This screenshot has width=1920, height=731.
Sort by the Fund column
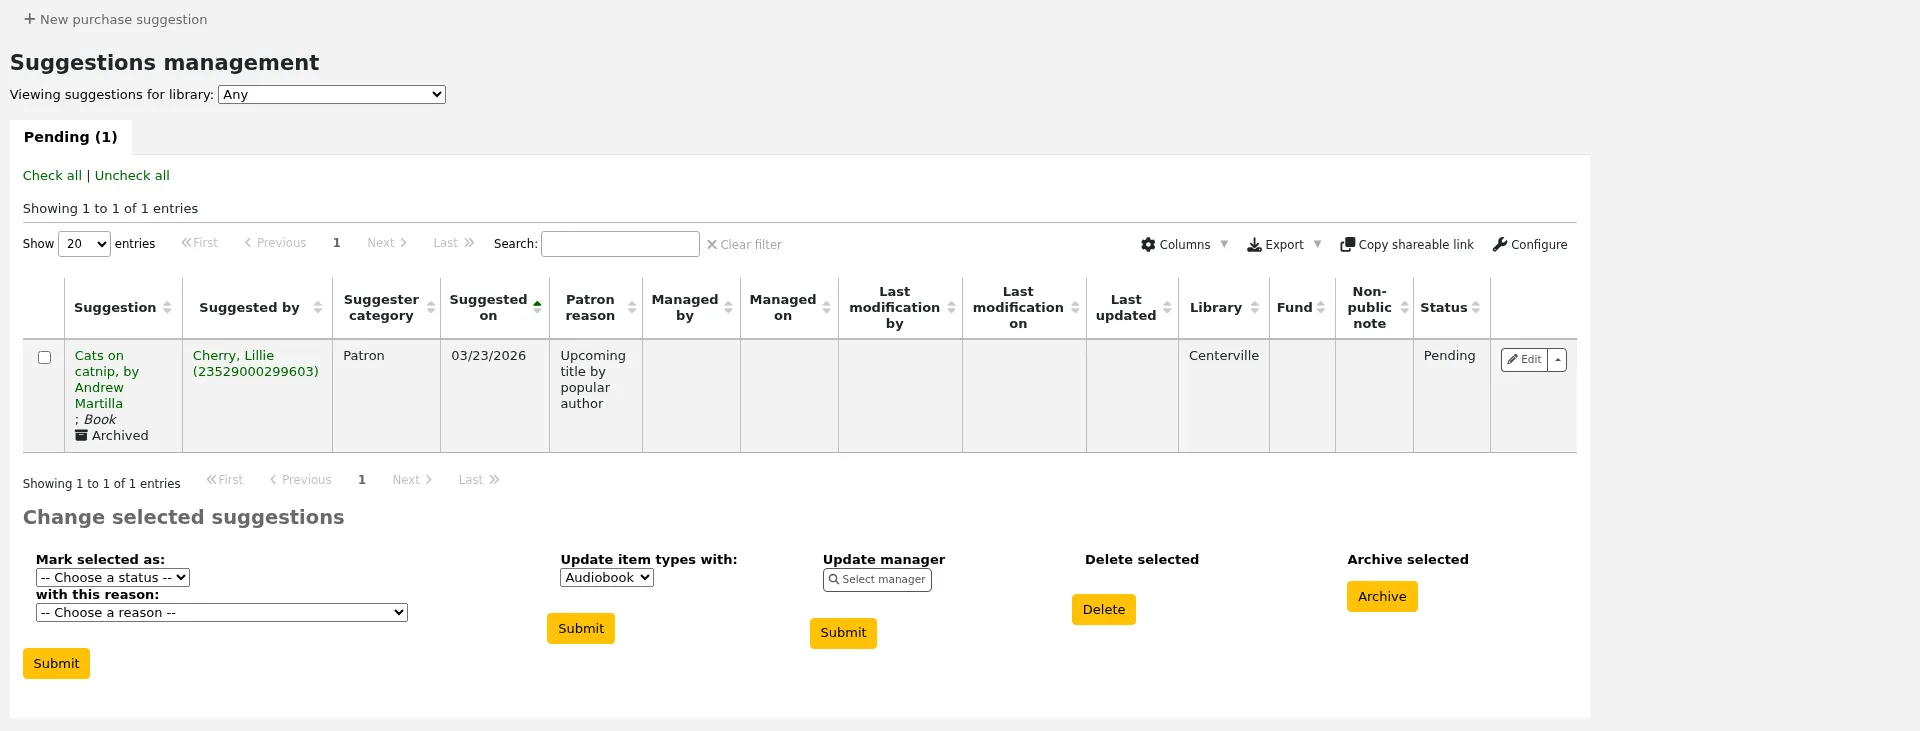(1302, 307)
